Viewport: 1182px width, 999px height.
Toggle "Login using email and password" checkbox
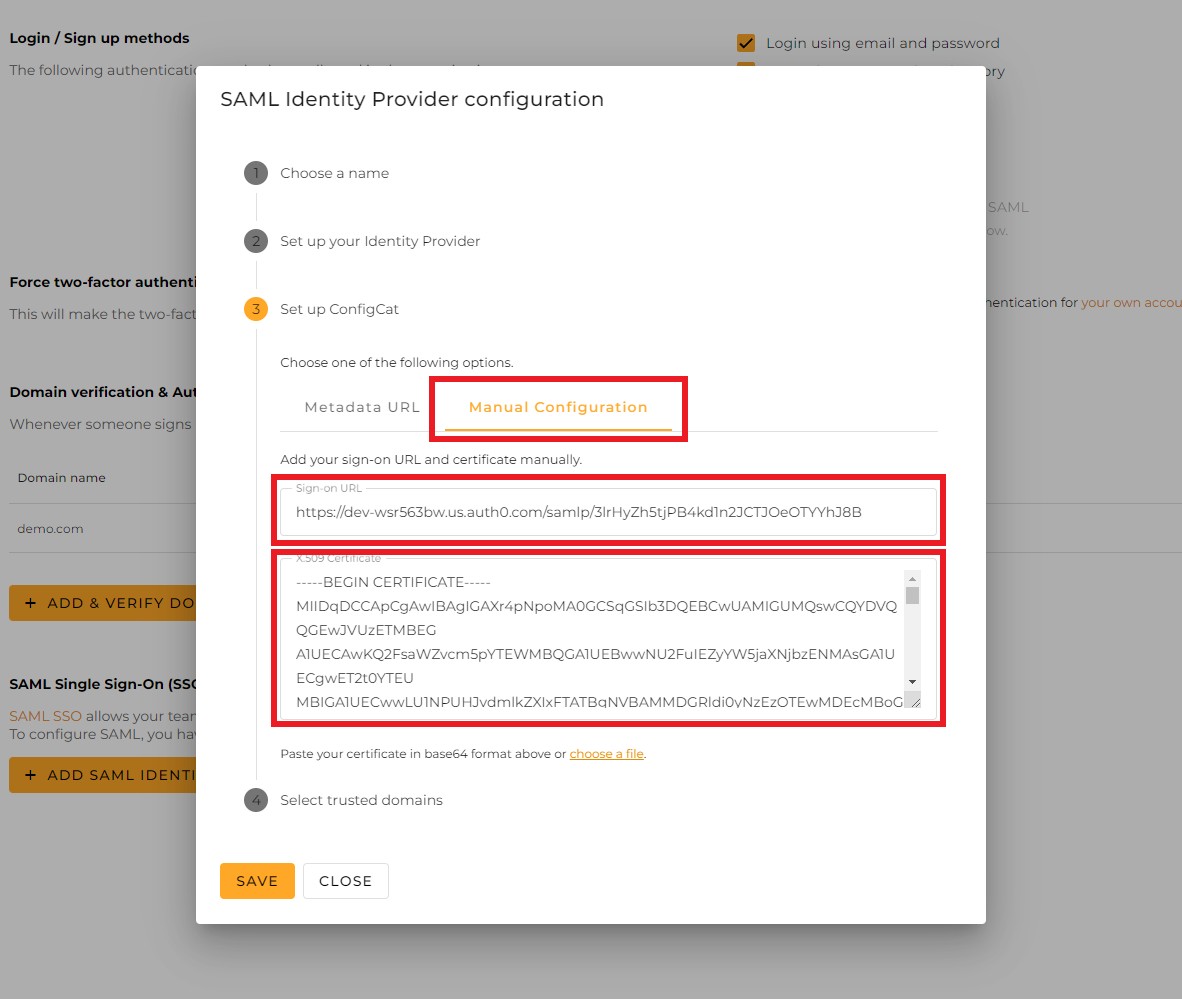745,43
